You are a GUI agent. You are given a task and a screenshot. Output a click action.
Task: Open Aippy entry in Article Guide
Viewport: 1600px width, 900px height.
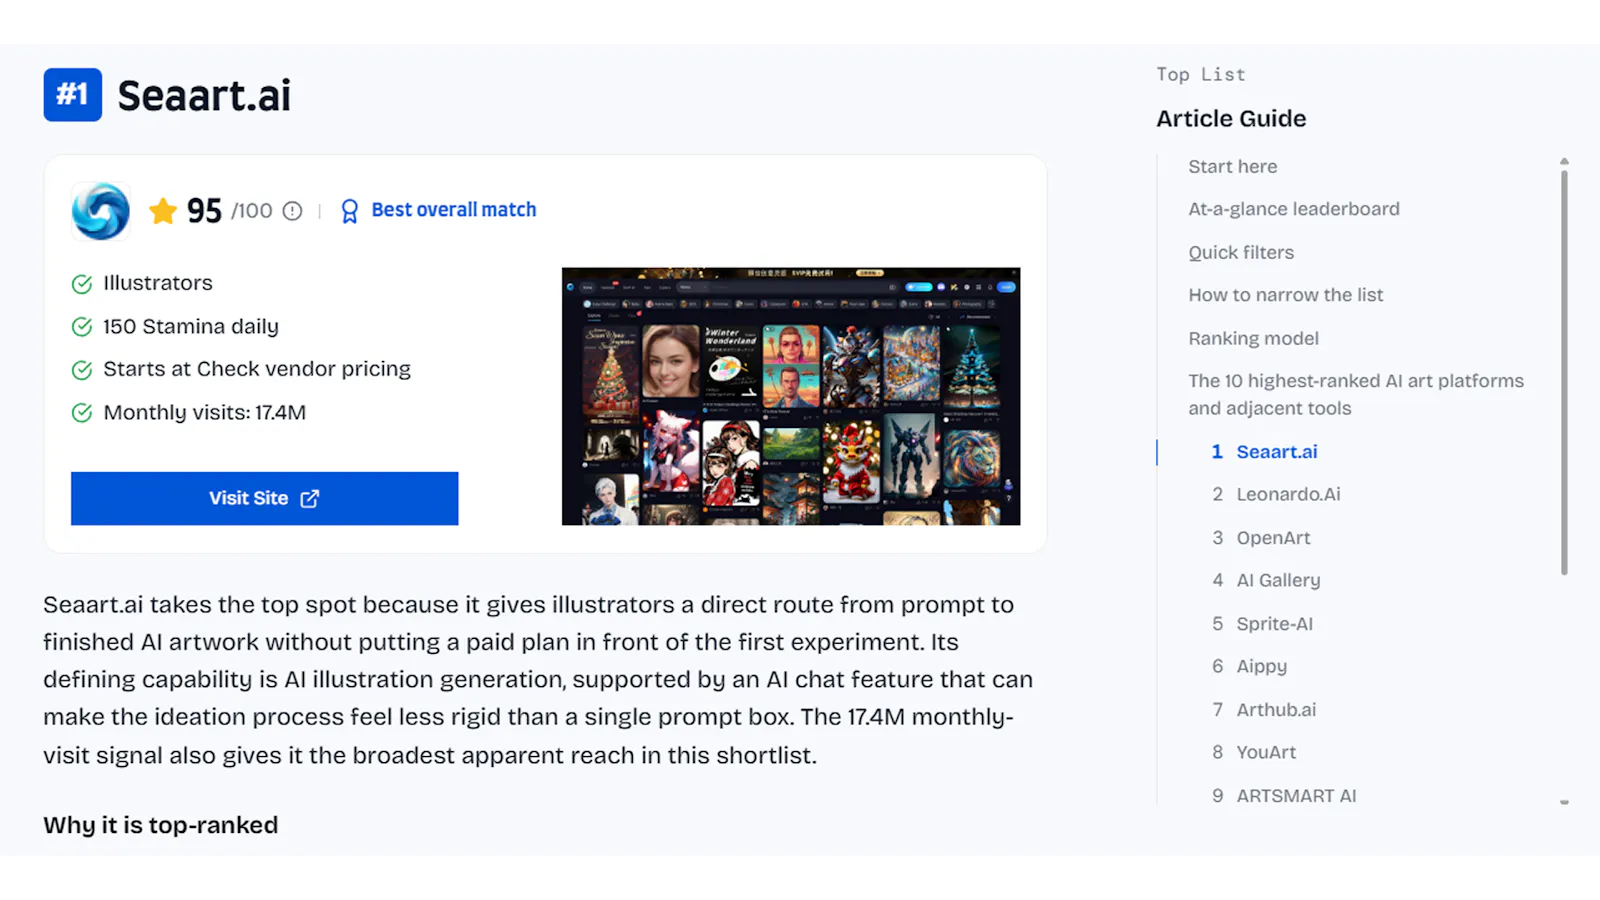point(1262,667)
